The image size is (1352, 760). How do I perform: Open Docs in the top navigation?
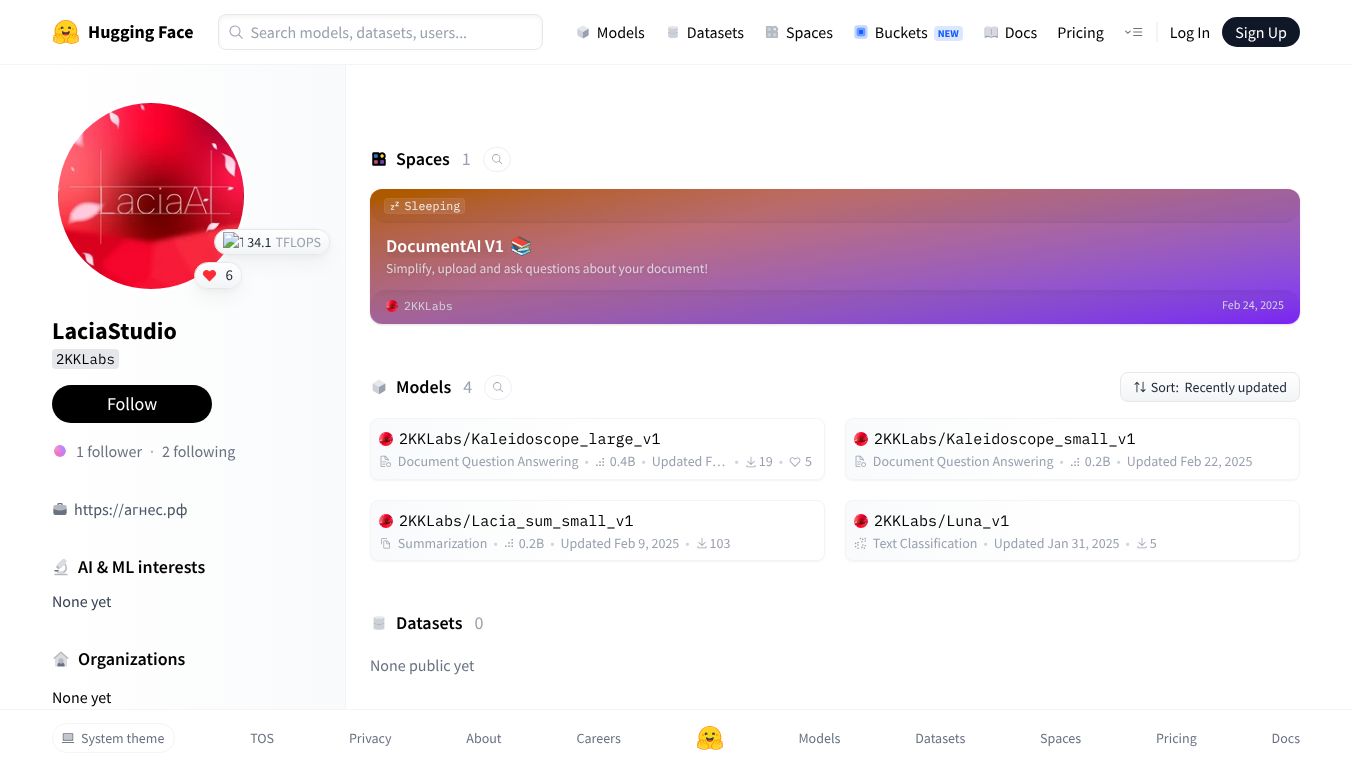pos(1010,32)
